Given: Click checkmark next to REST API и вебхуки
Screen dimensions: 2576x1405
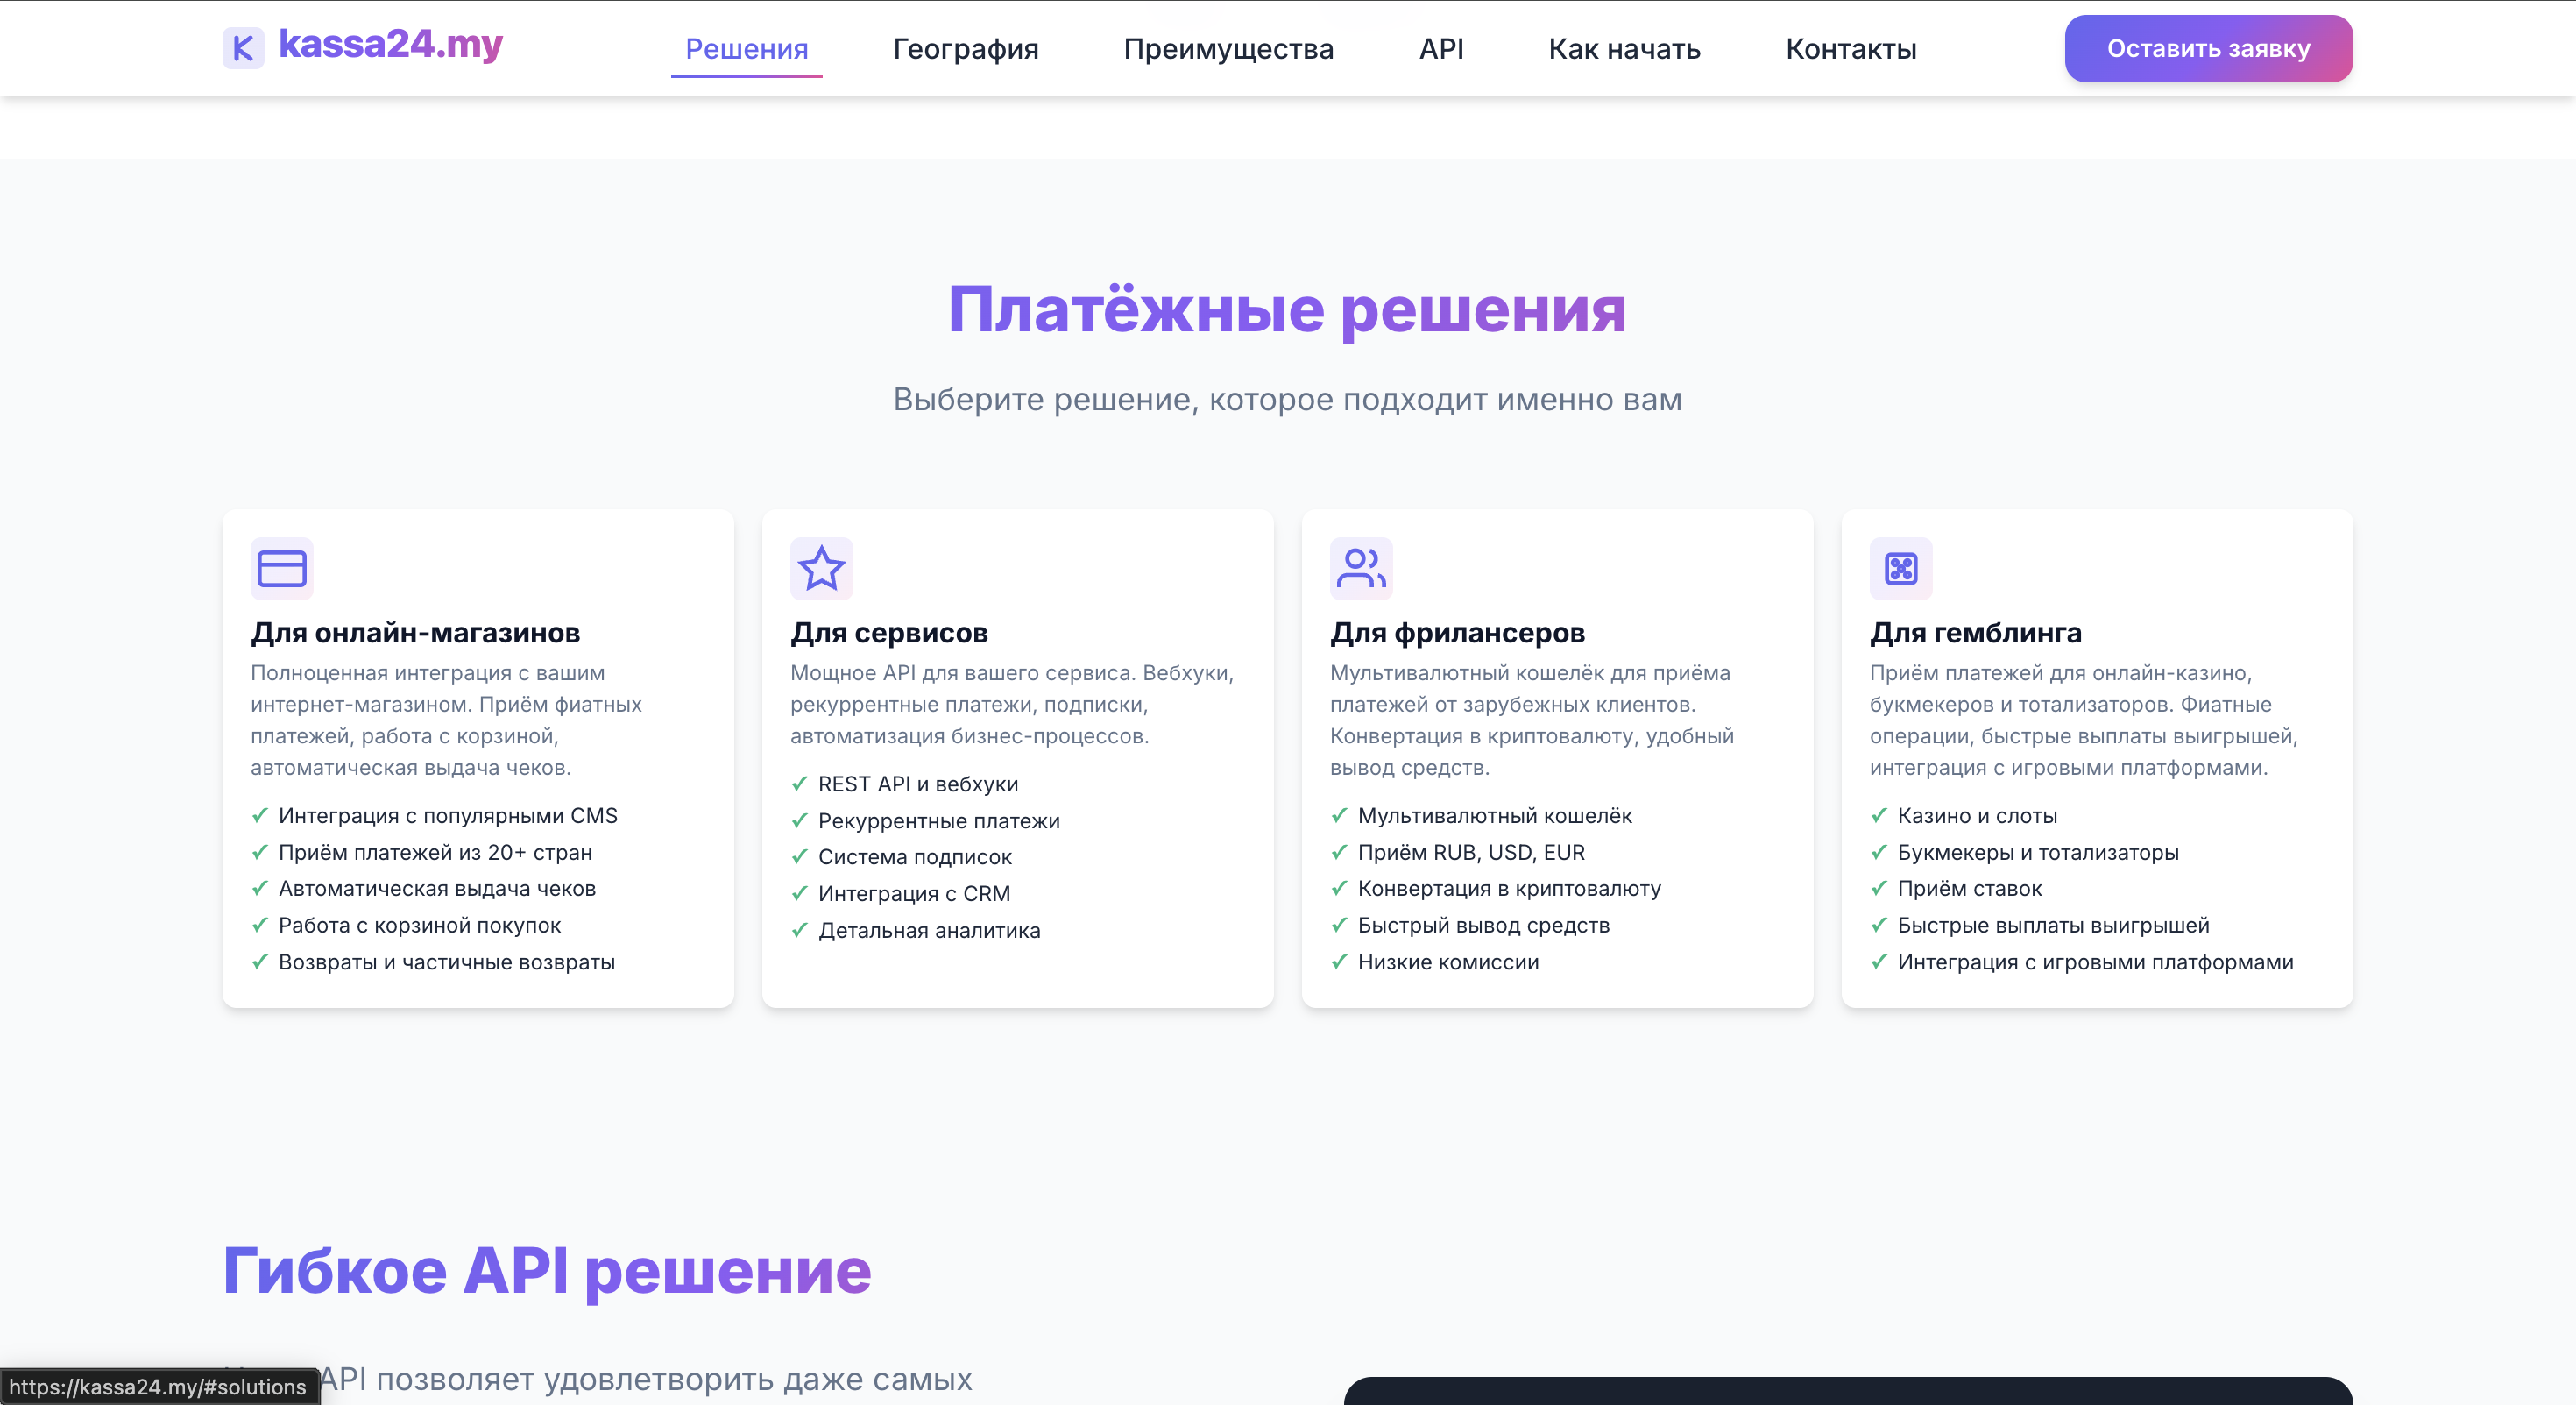Looking at the screenshot, I should tap(799, 784).
